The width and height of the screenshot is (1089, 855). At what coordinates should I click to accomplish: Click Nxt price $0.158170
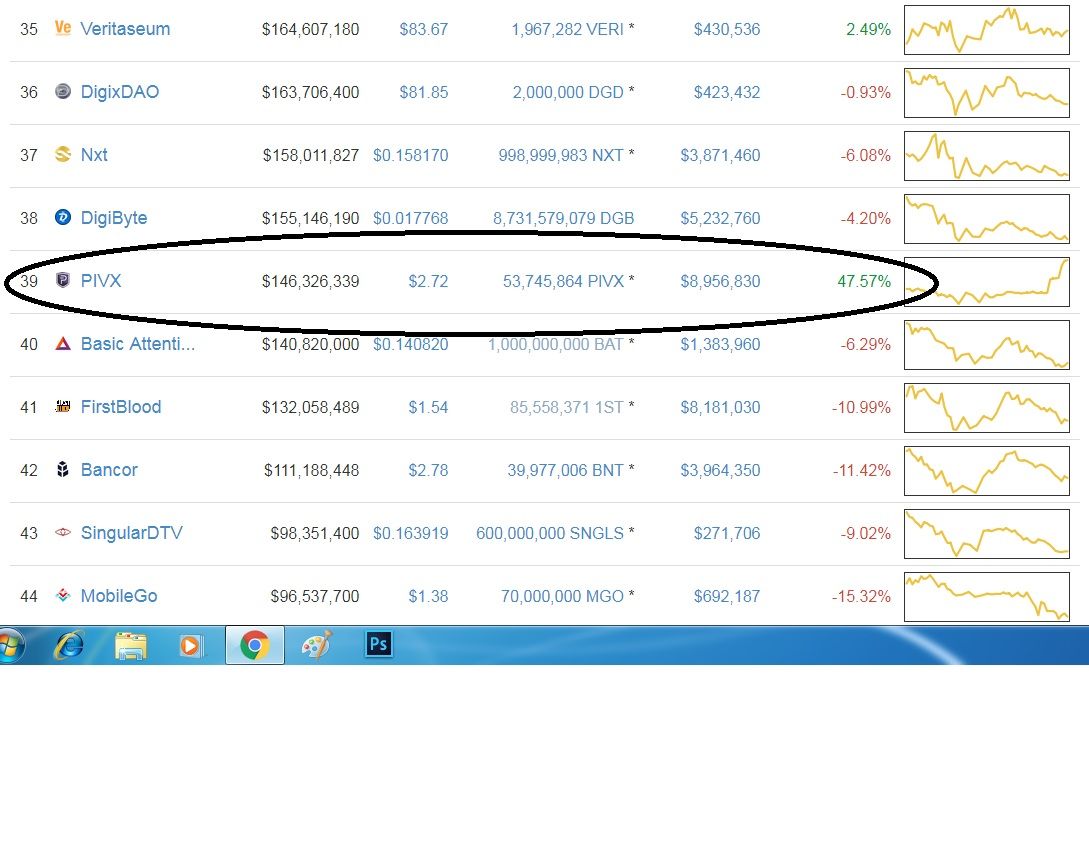[x=410, y=155]
